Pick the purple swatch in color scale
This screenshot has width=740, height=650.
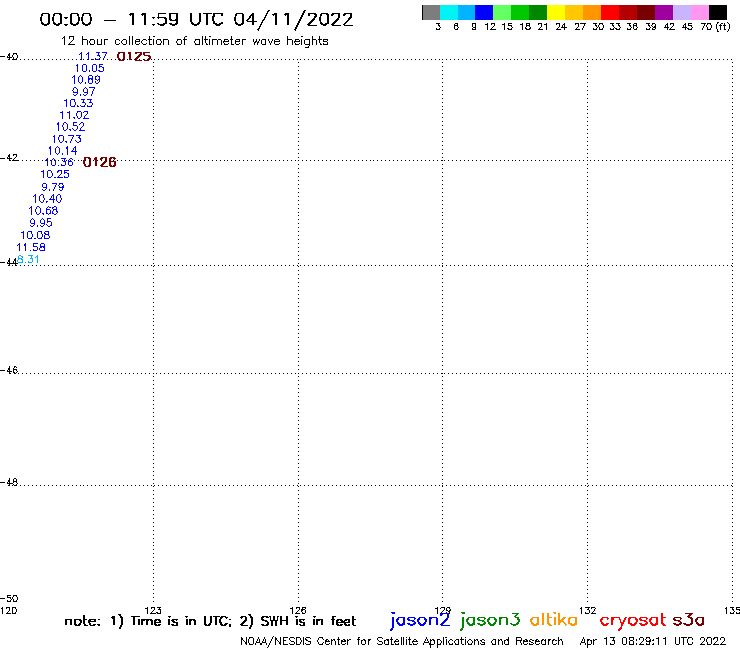coord(664,12)
